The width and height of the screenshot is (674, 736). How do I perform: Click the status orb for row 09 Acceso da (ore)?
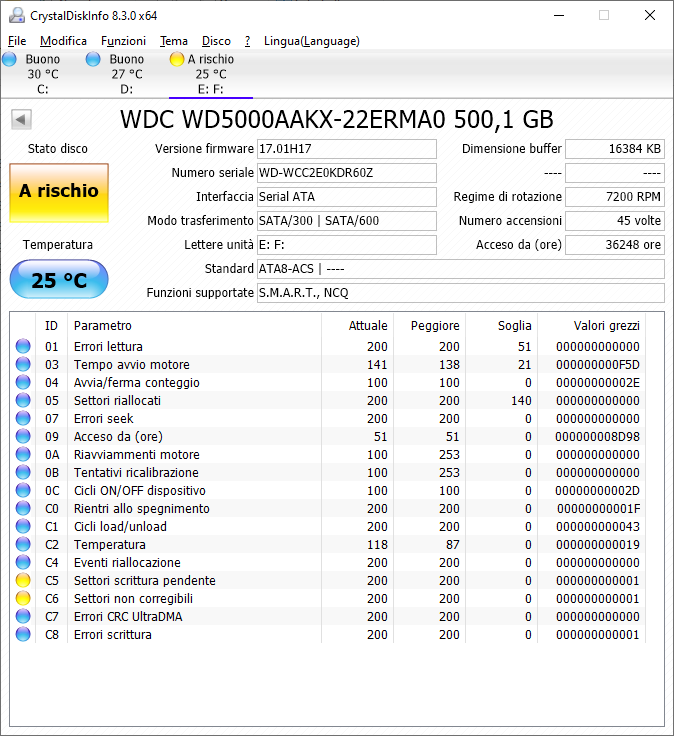pos(23,436)
